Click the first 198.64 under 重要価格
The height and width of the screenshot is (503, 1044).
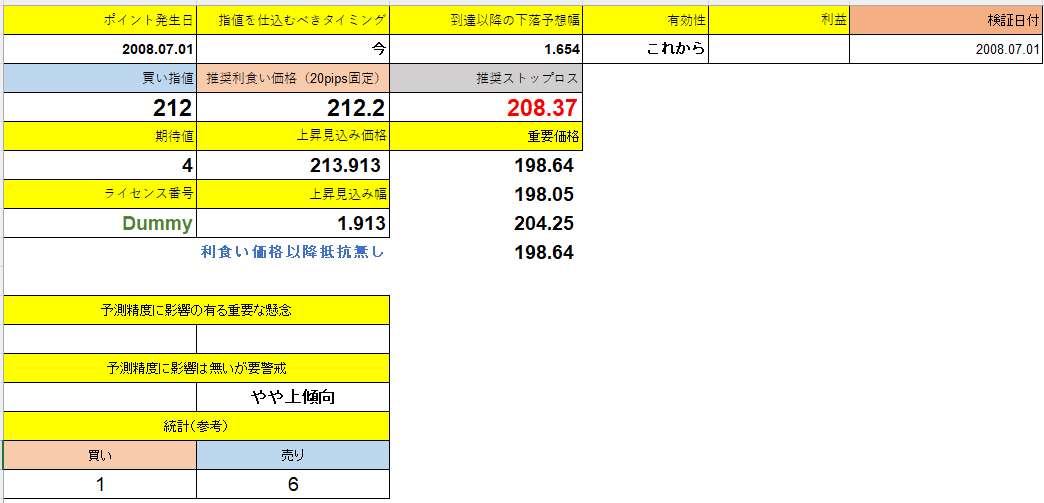[543, 165]
